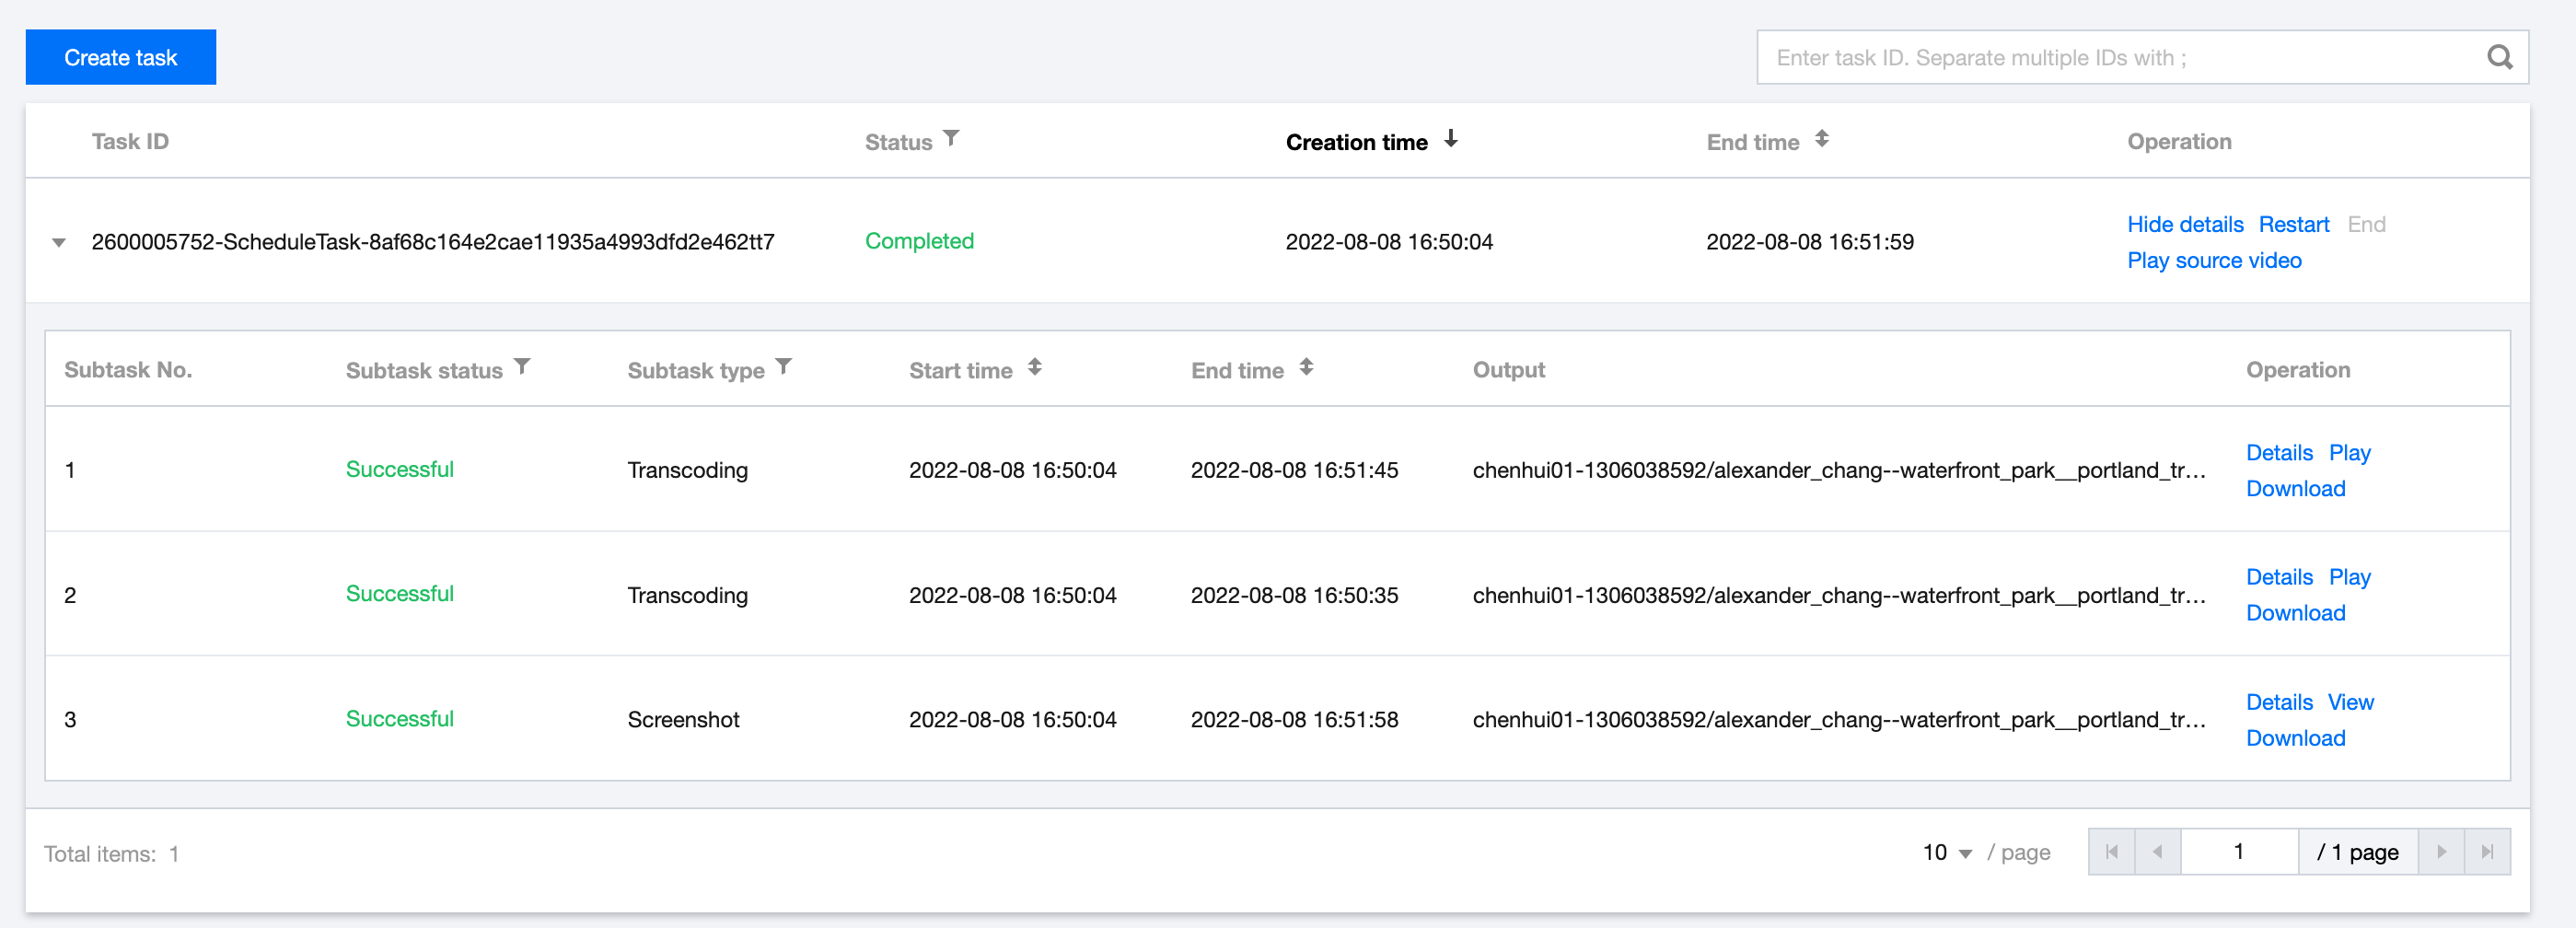Click the Creation time column header
The width and height of the screenshot is (2576, 928).
(1356, 142)
